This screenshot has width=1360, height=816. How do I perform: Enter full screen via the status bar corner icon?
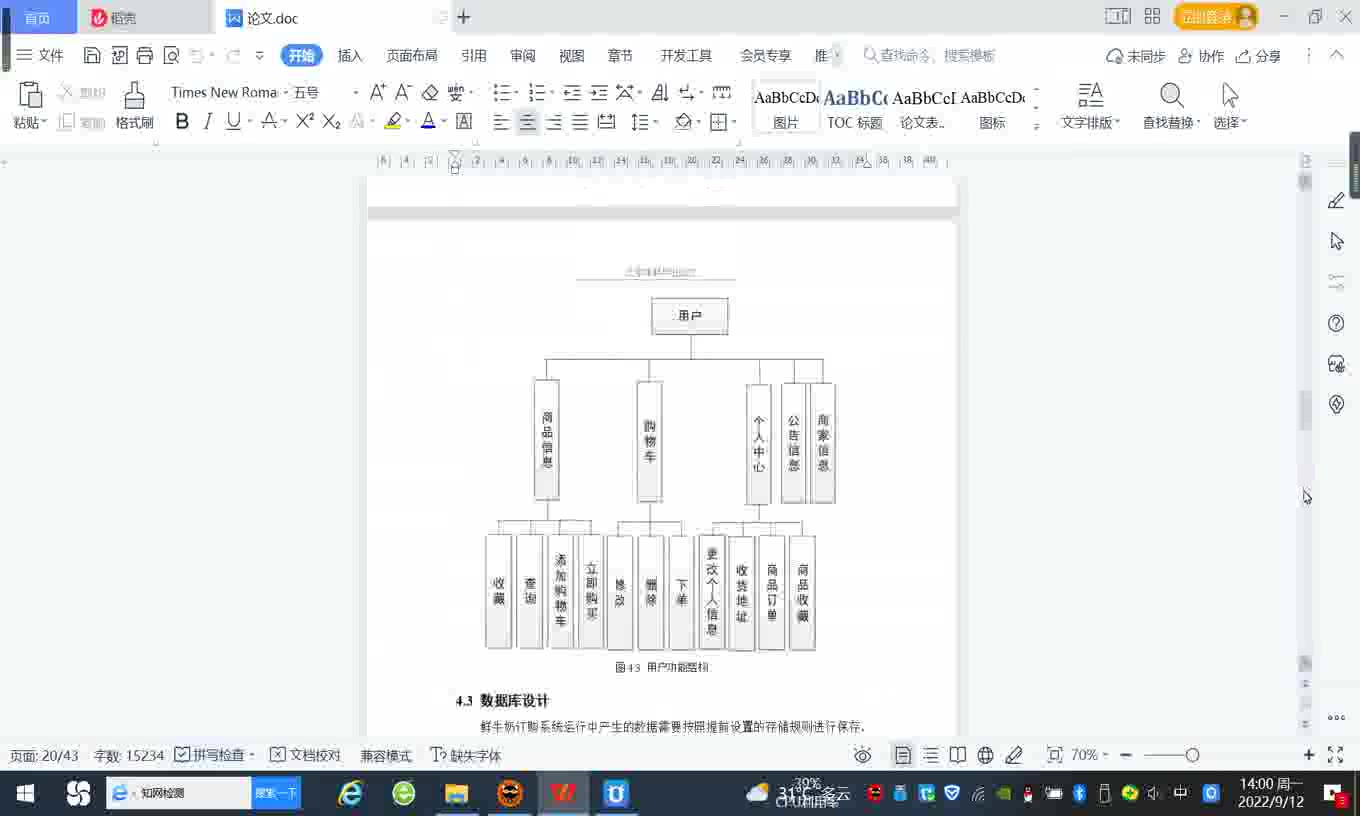[1335, 755]
